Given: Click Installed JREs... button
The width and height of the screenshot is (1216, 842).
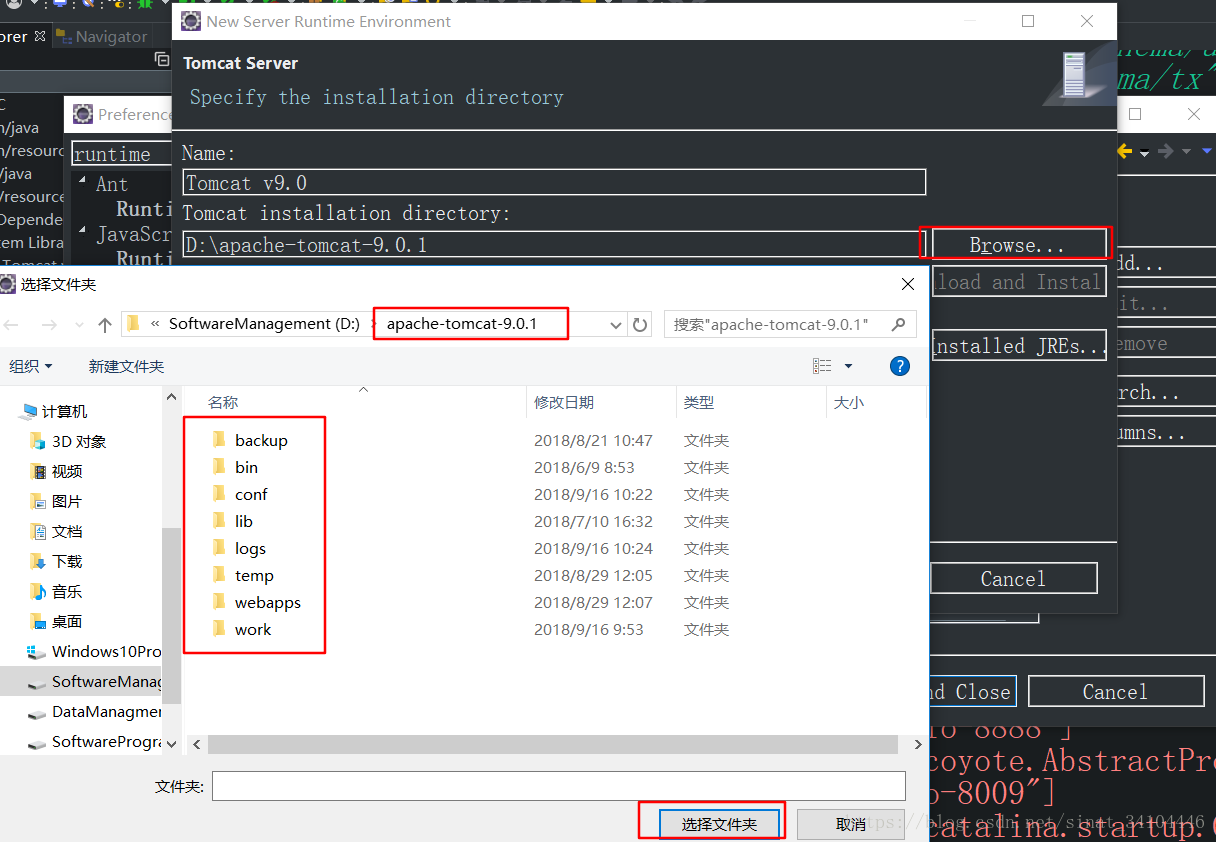Looking at the screenshot, I should click(1018, 346).
